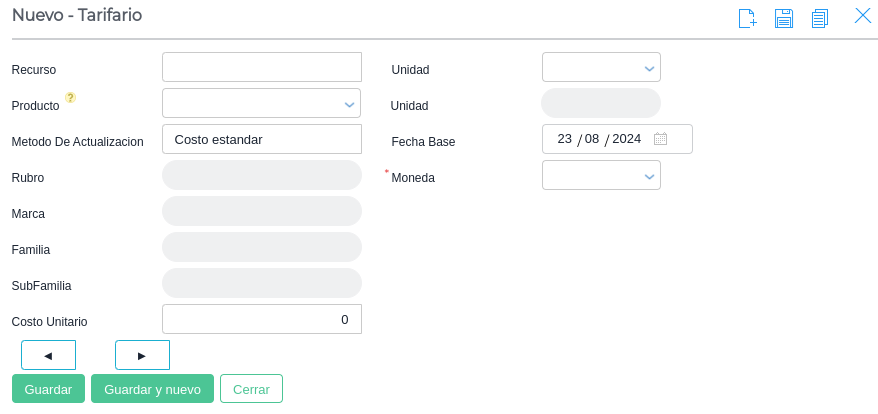
Task: Click the Metodo De Actualizacion field
Action: [261, 139]
